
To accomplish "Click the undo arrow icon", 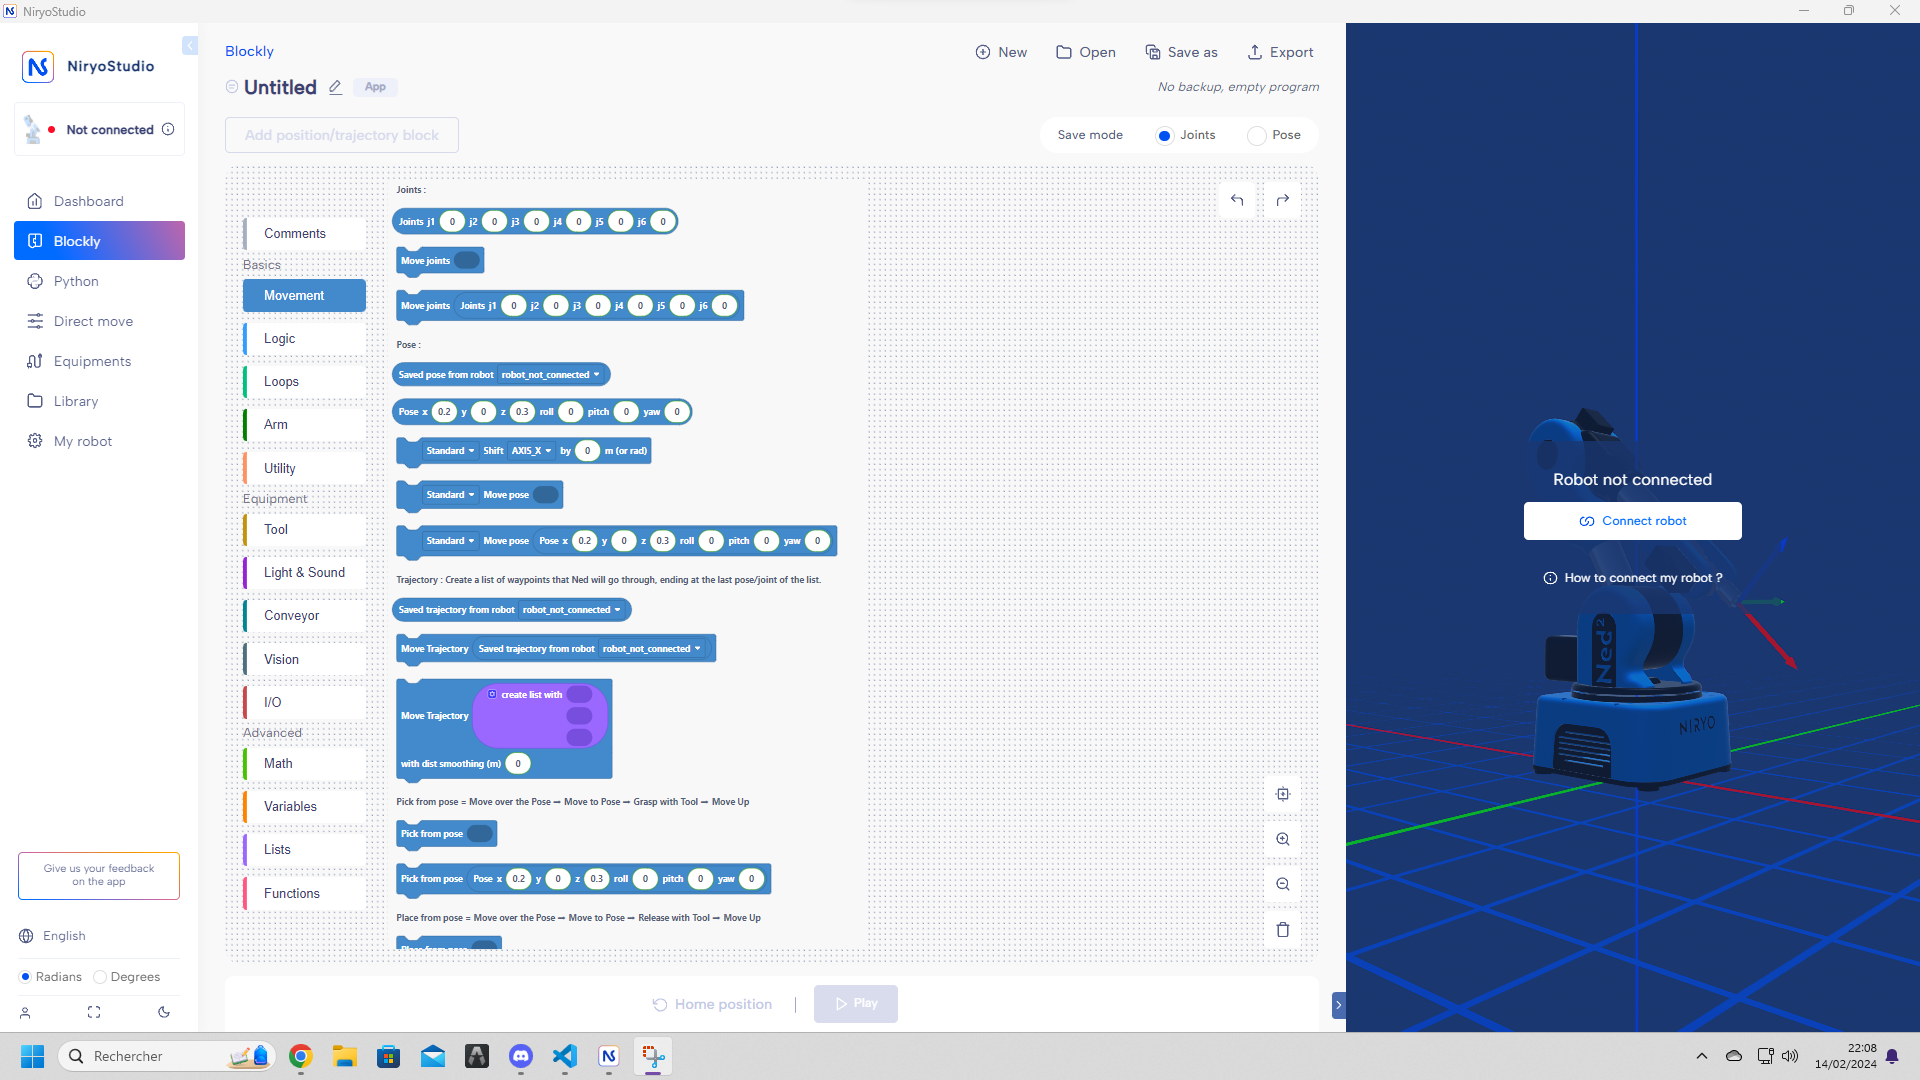I will 1237,200.
